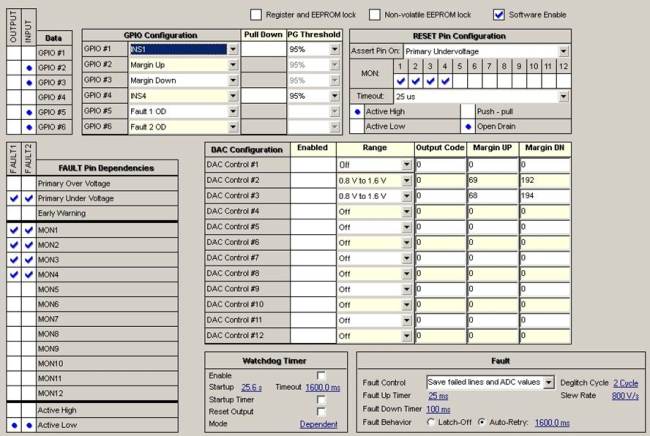
Task: Expand the GPIO #3 Margin Down dropdown
Action: tap(232, 80)
